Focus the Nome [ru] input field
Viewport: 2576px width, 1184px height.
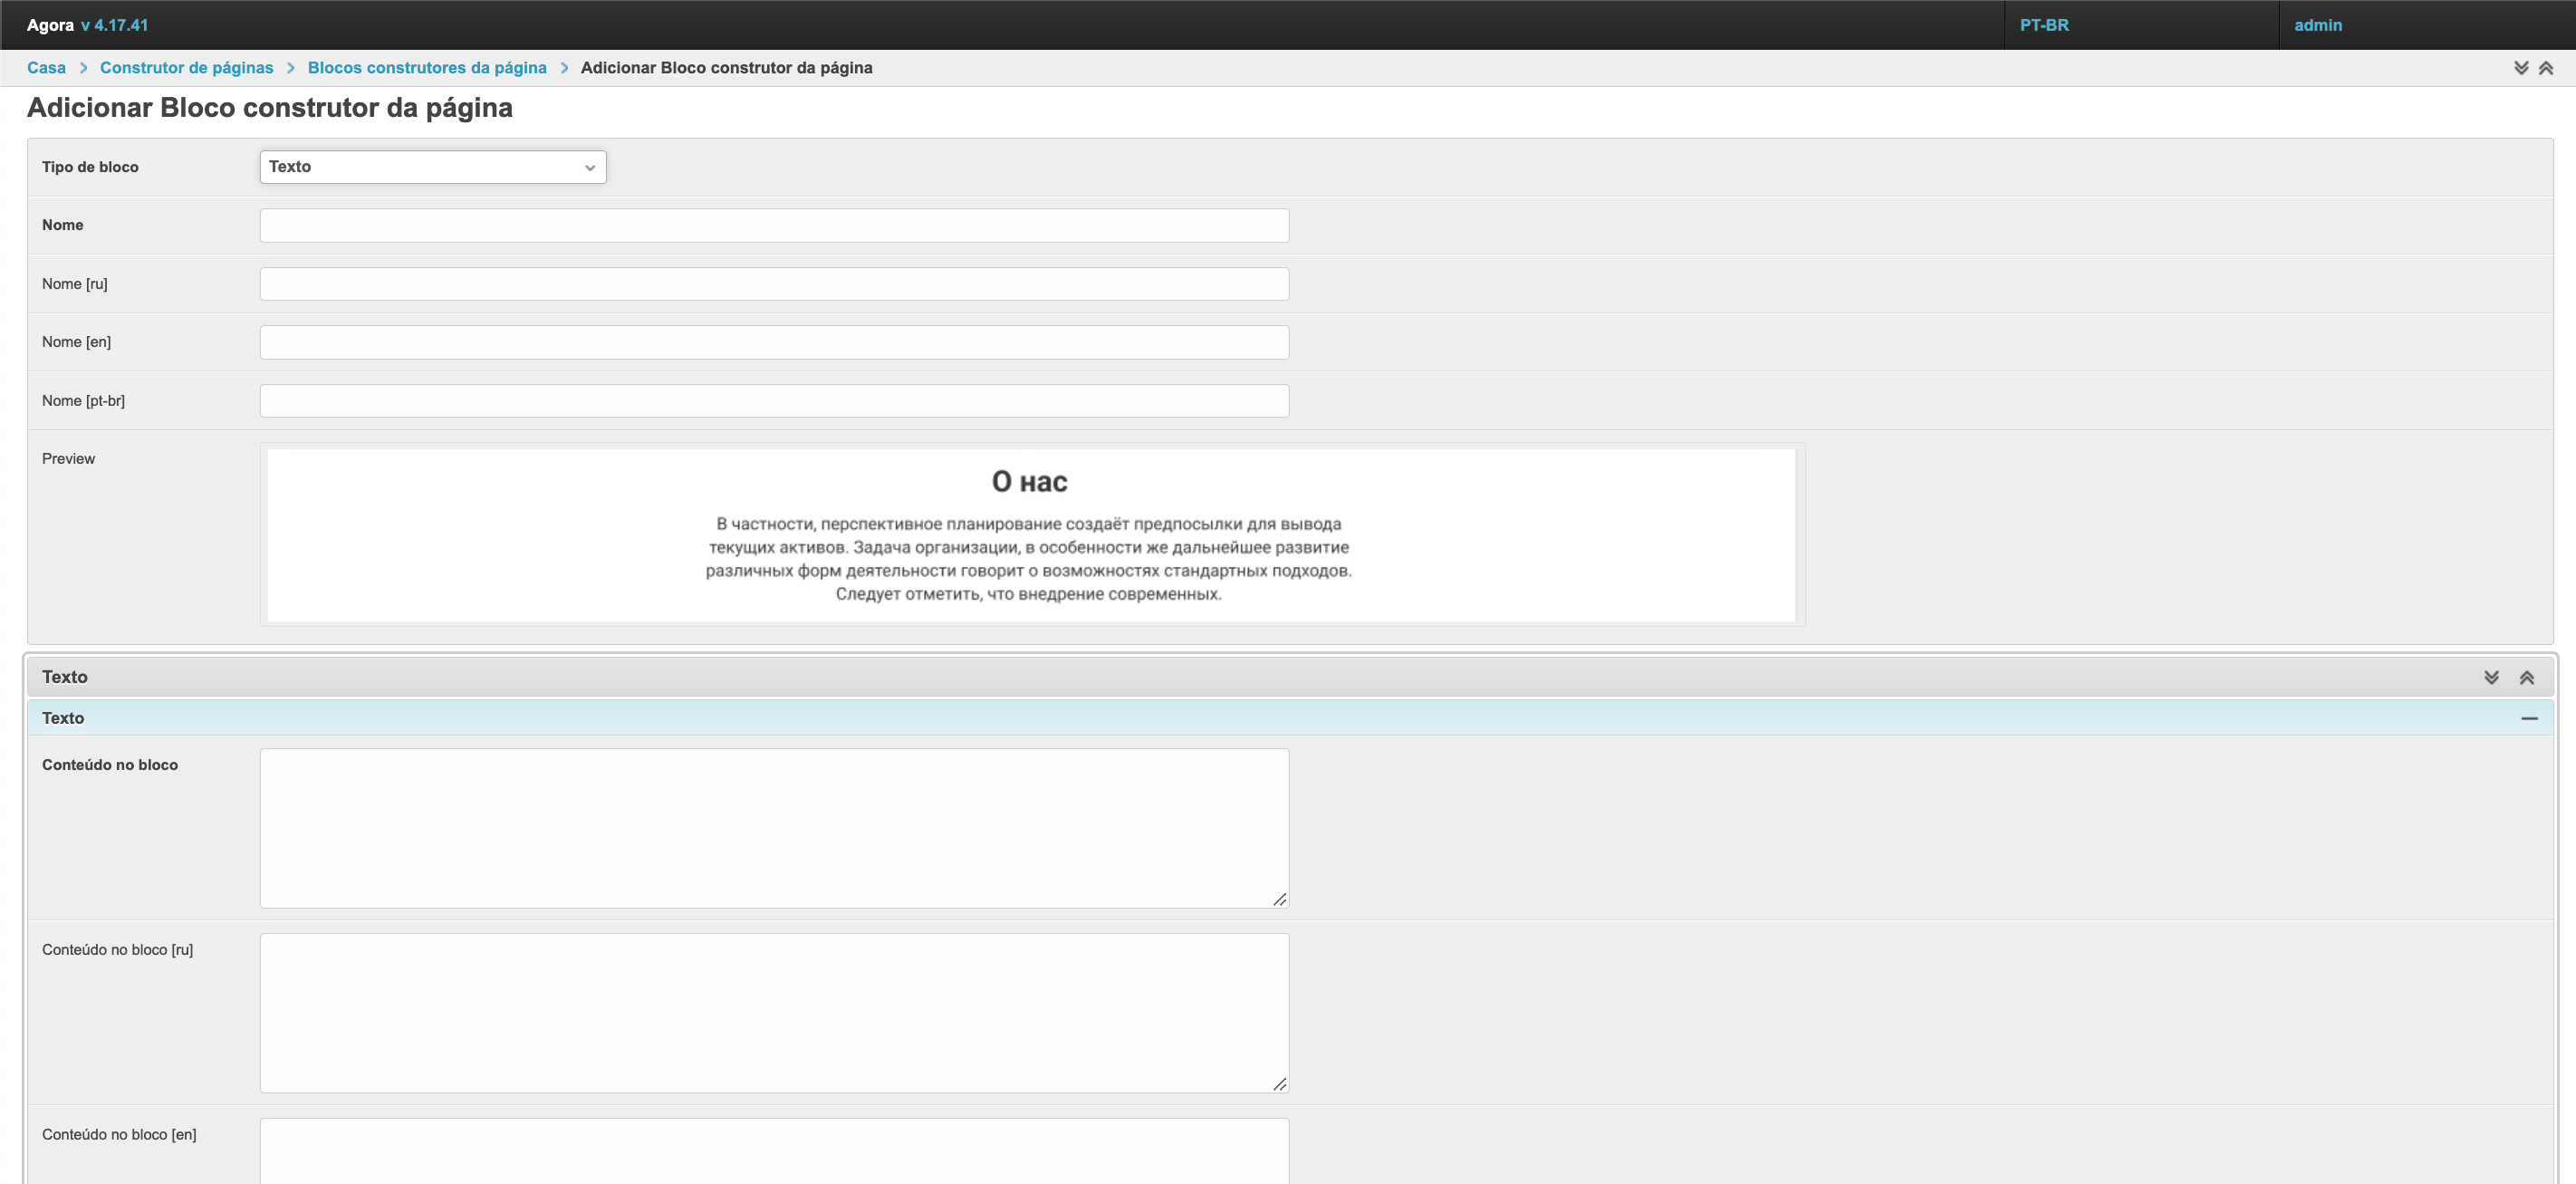pos(774,284)
